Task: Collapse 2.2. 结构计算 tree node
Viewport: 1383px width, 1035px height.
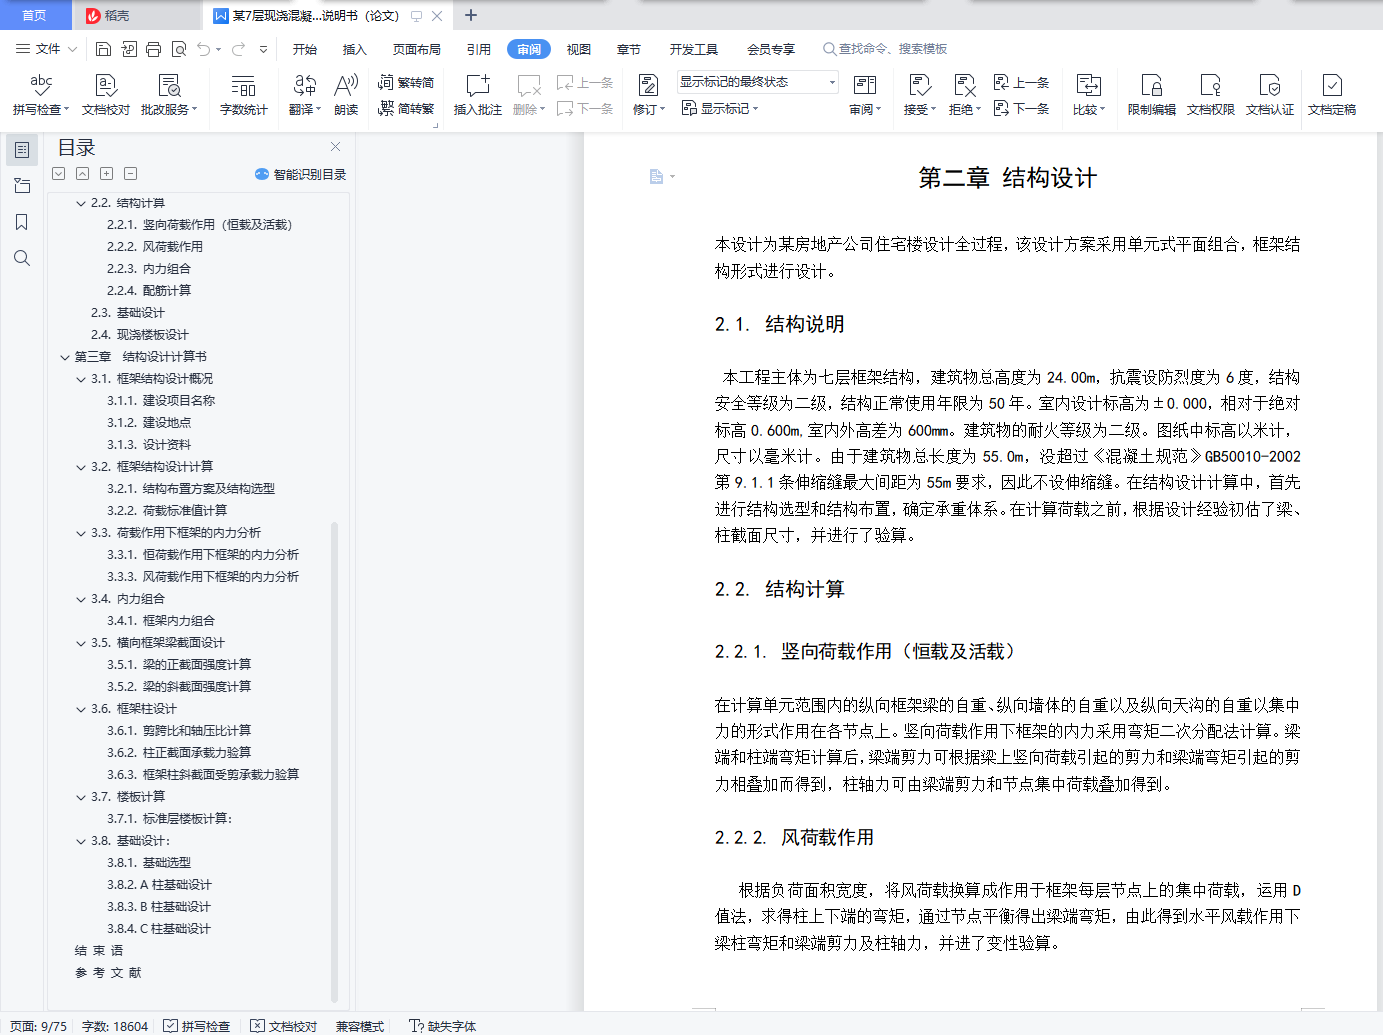Action: [x=81, y=203]
